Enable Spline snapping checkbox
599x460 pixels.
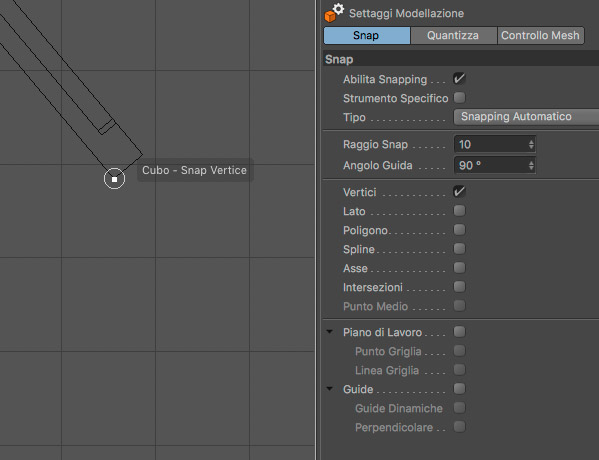[x=459, y=249]
